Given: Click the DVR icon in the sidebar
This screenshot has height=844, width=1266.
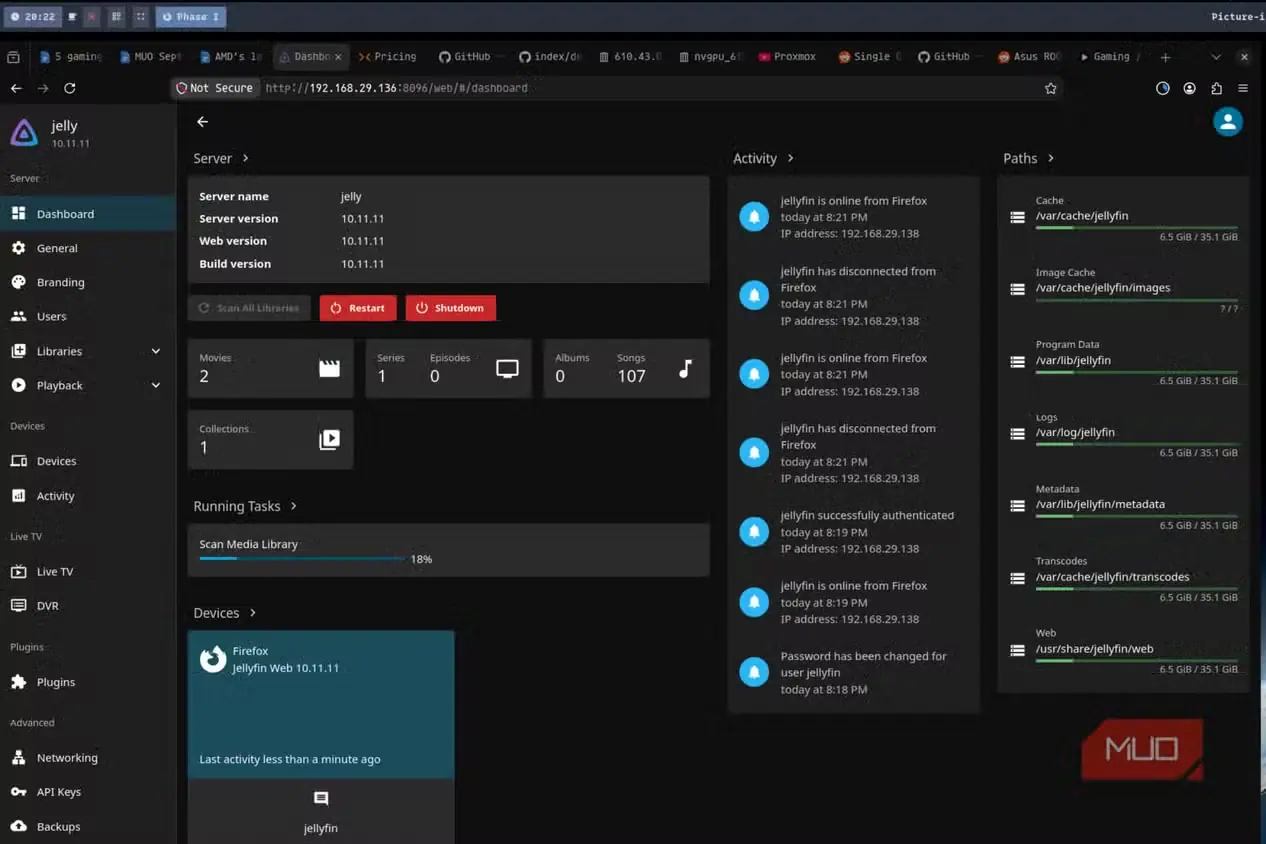Looking at the screenshot, I should pos(18,606).
